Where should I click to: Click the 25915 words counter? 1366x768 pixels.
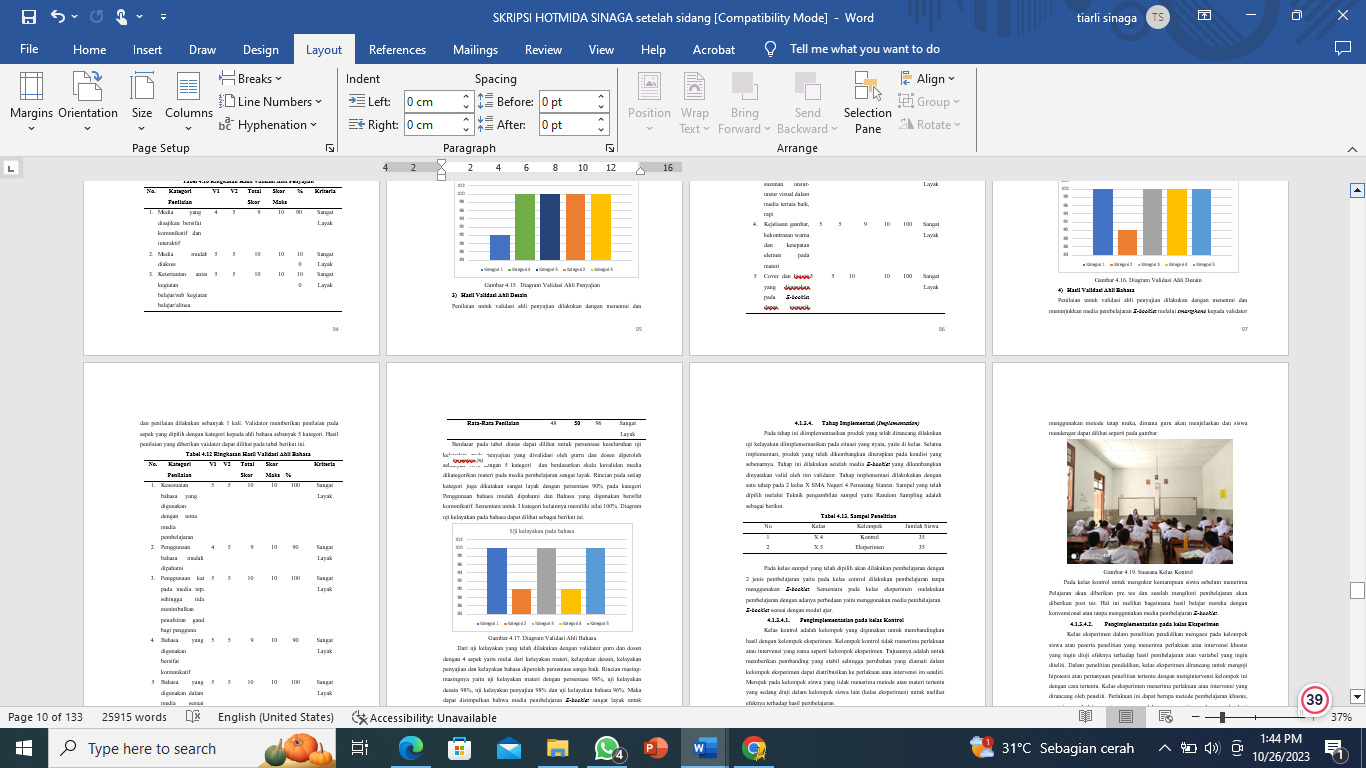point(134,717)
